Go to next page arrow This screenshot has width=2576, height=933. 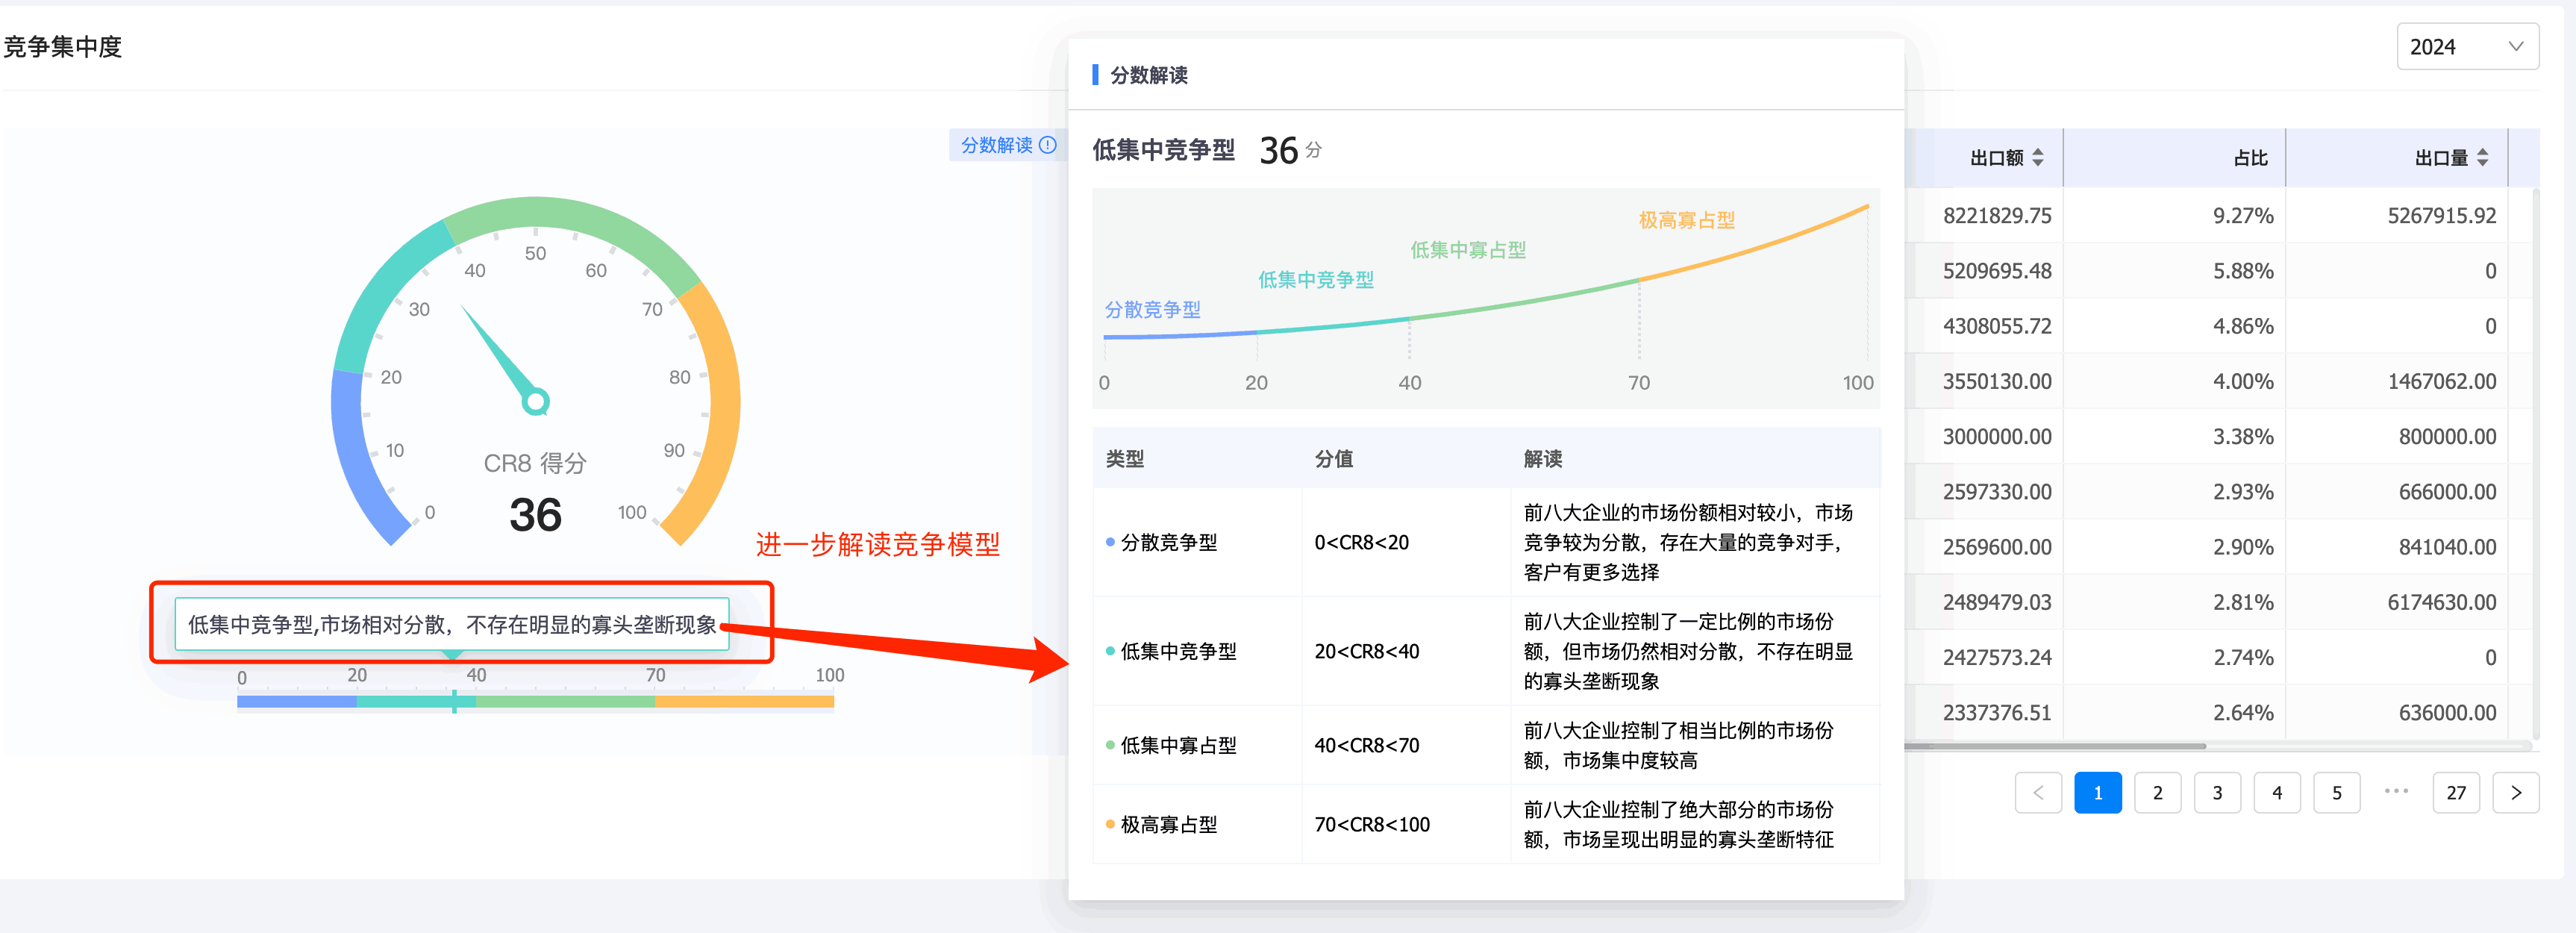2515,792
